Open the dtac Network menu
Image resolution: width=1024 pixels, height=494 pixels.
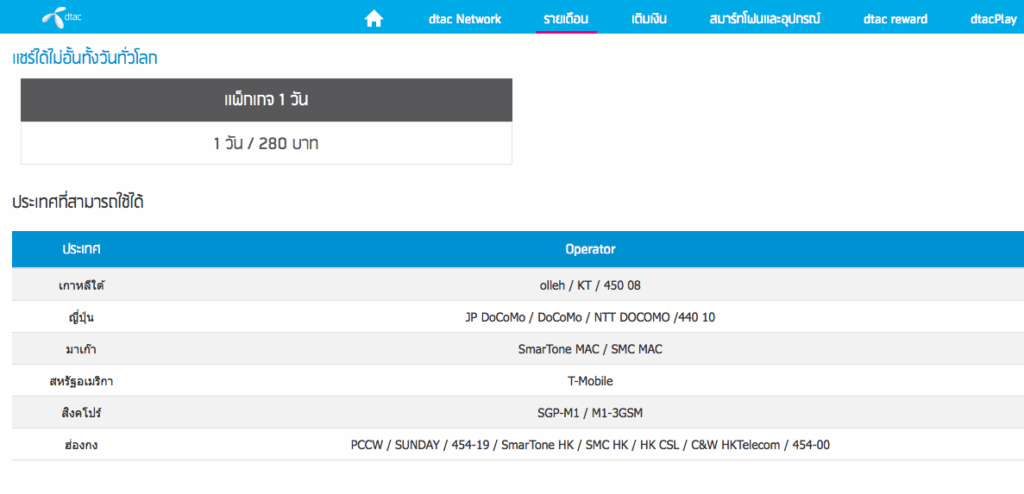coord(465,19)
